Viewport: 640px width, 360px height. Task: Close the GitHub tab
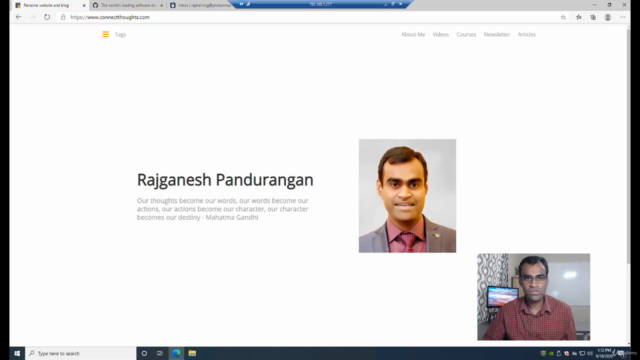pyautogui.click(x=161, y=5)
